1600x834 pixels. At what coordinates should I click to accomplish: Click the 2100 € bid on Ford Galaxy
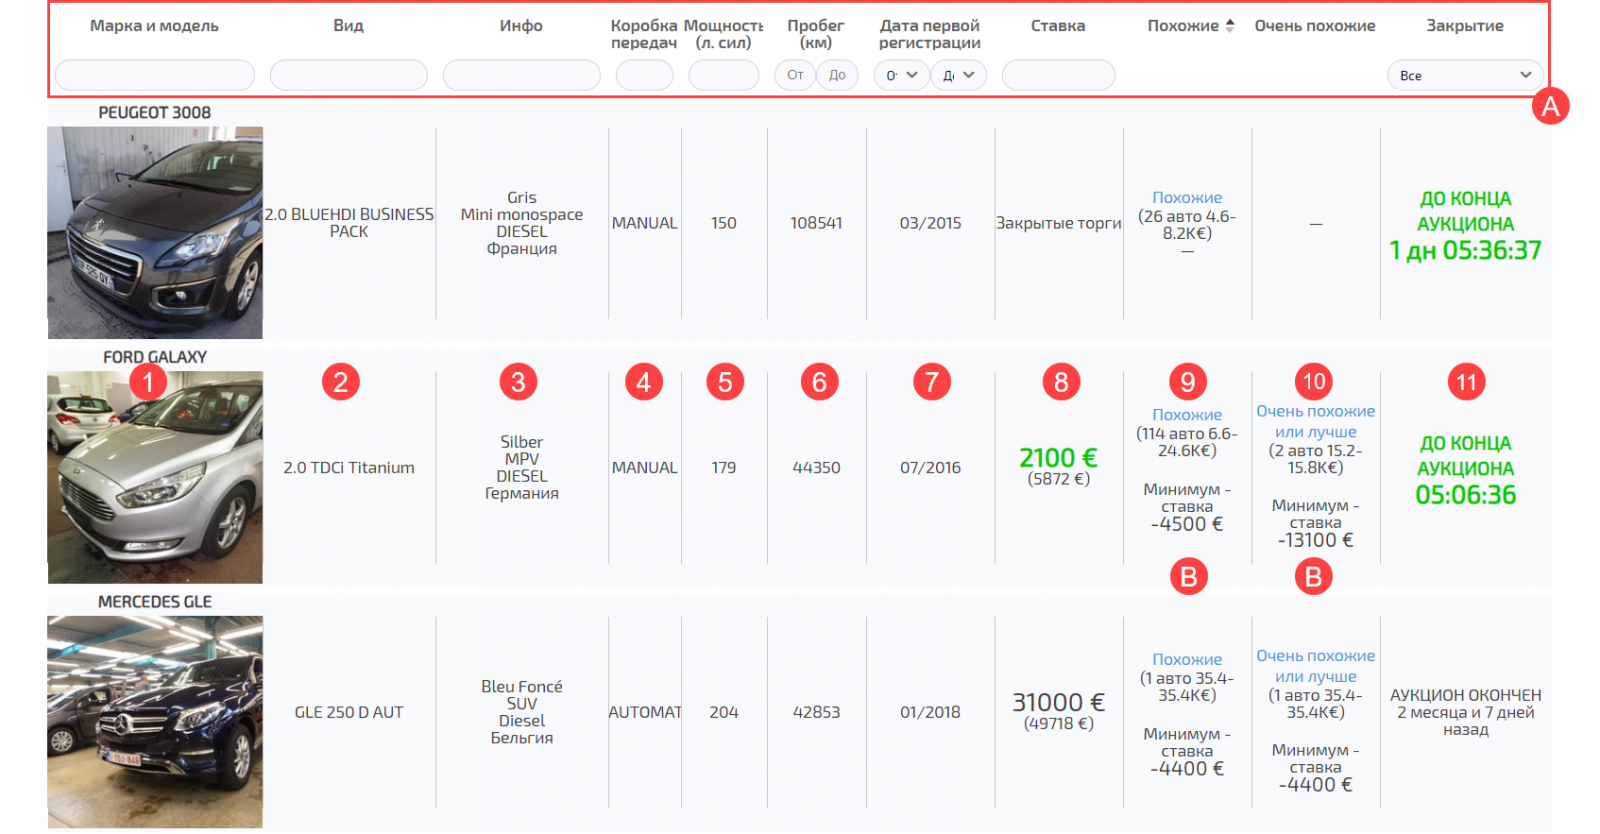click(1058, 458)
